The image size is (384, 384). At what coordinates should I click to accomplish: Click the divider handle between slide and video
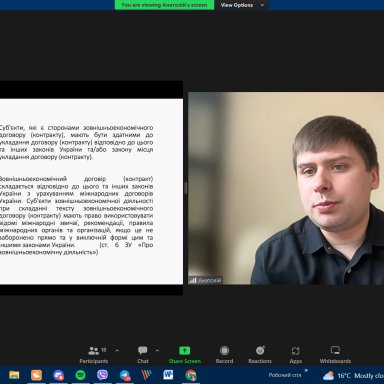point(186,188)
